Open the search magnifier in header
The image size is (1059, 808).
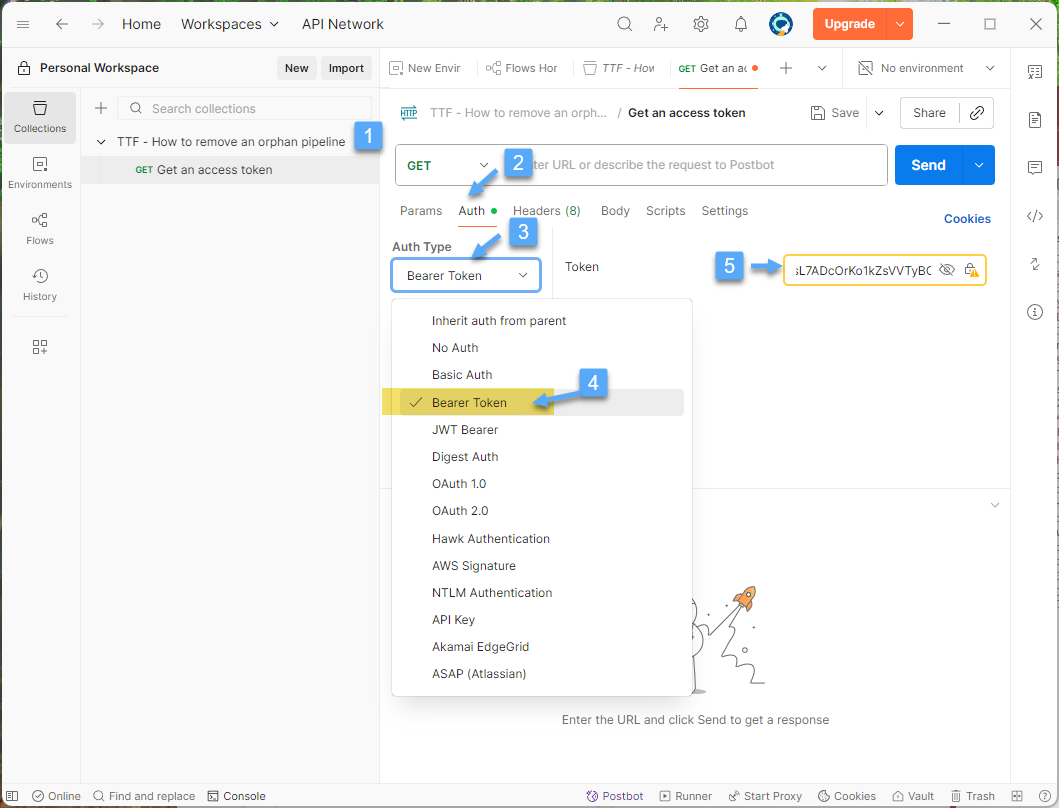(x=625, y=24)
